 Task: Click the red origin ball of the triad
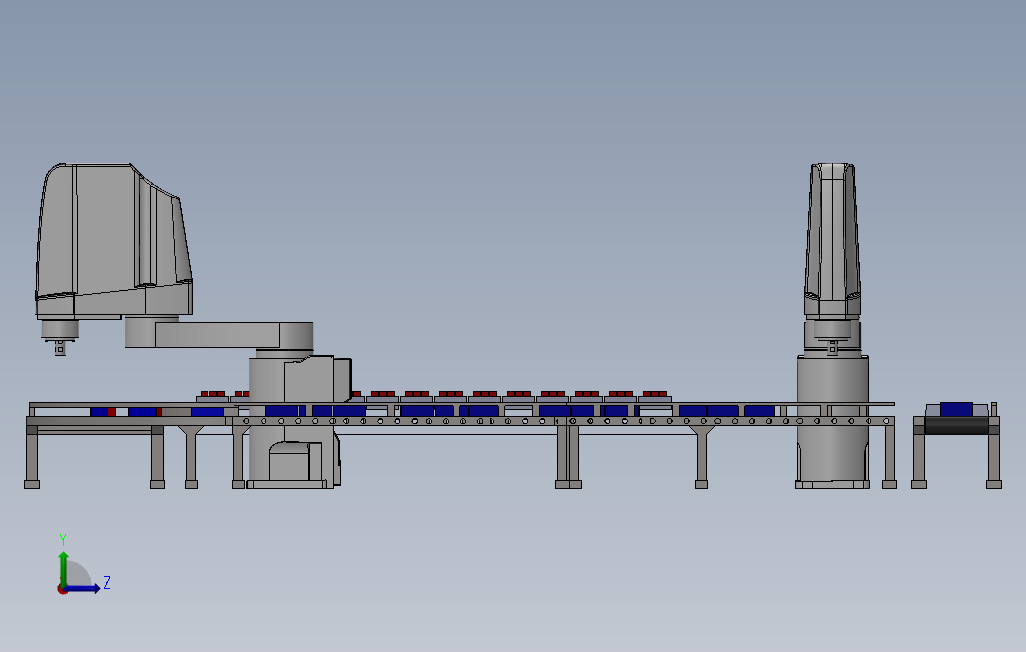point(62,590)
